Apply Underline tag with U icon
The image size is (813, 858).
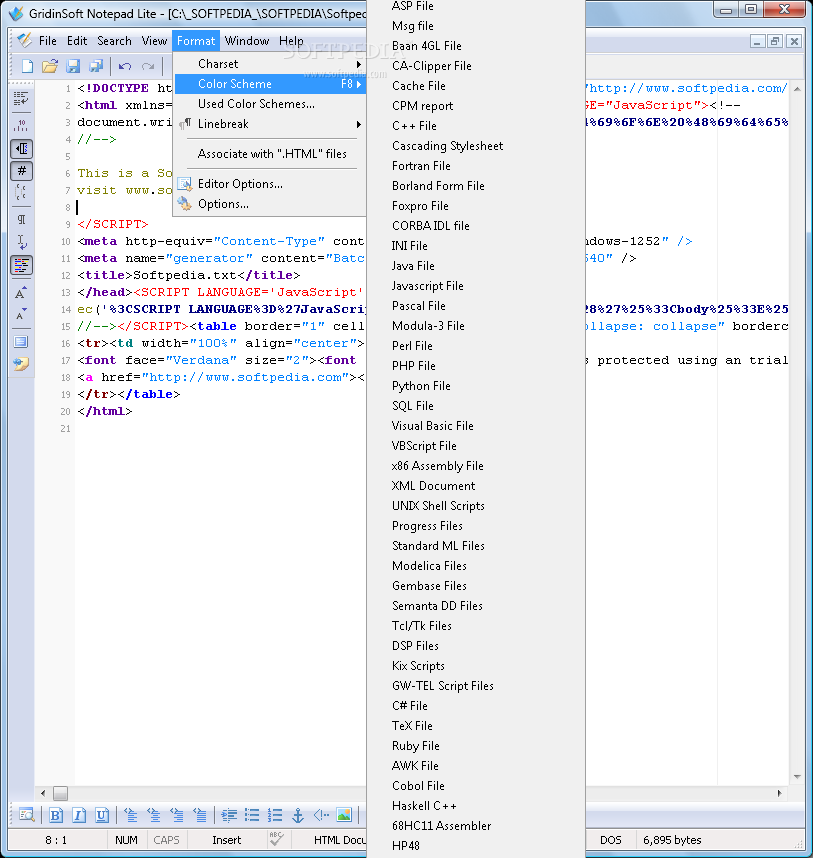click(102, 815)
